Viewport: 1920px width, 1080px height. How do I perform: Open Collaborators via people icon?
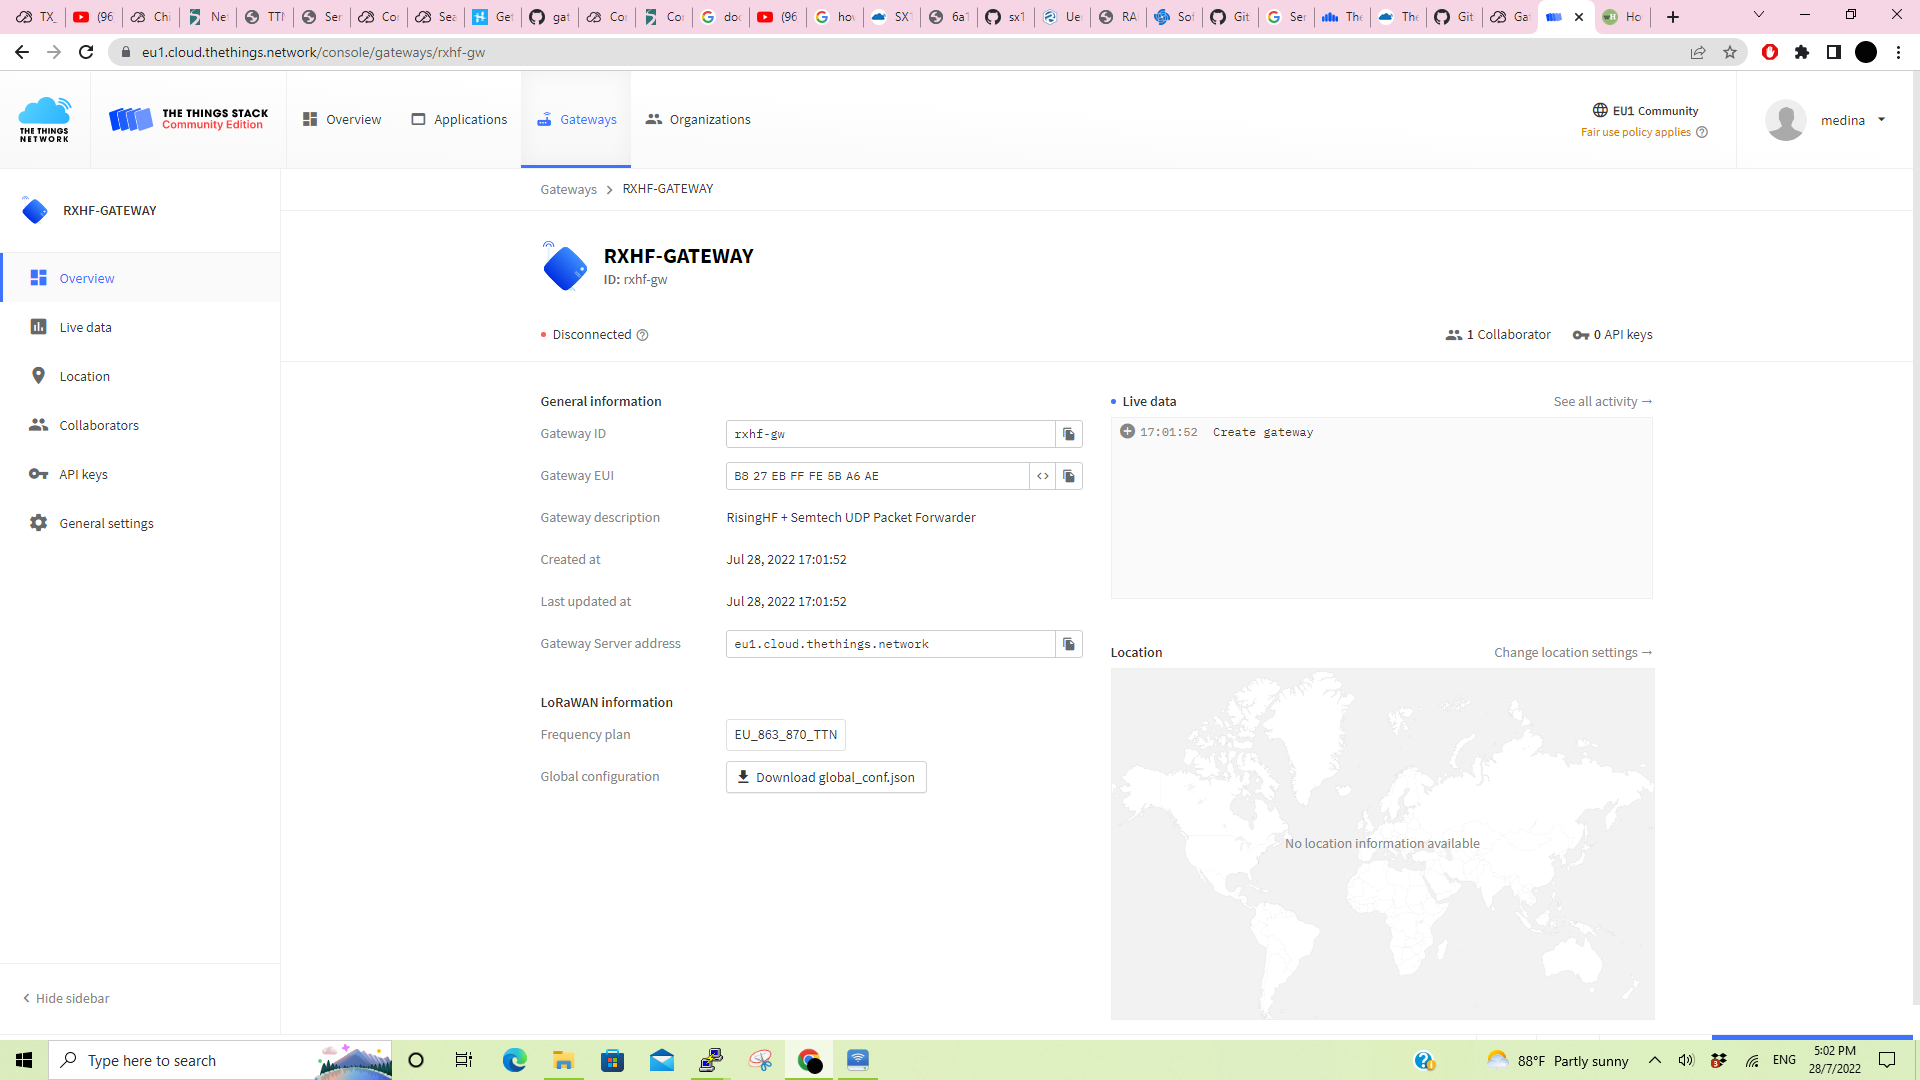pos(38,425)
